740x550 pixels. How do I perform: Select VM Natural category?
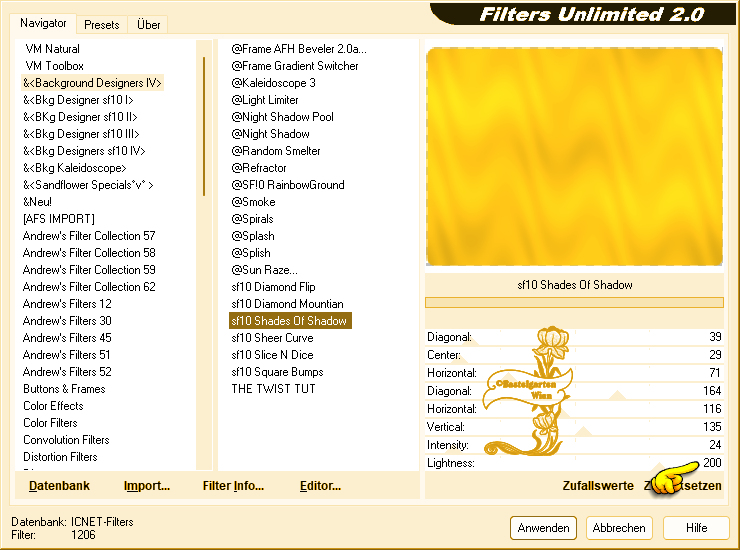click(x=52, y=49)
